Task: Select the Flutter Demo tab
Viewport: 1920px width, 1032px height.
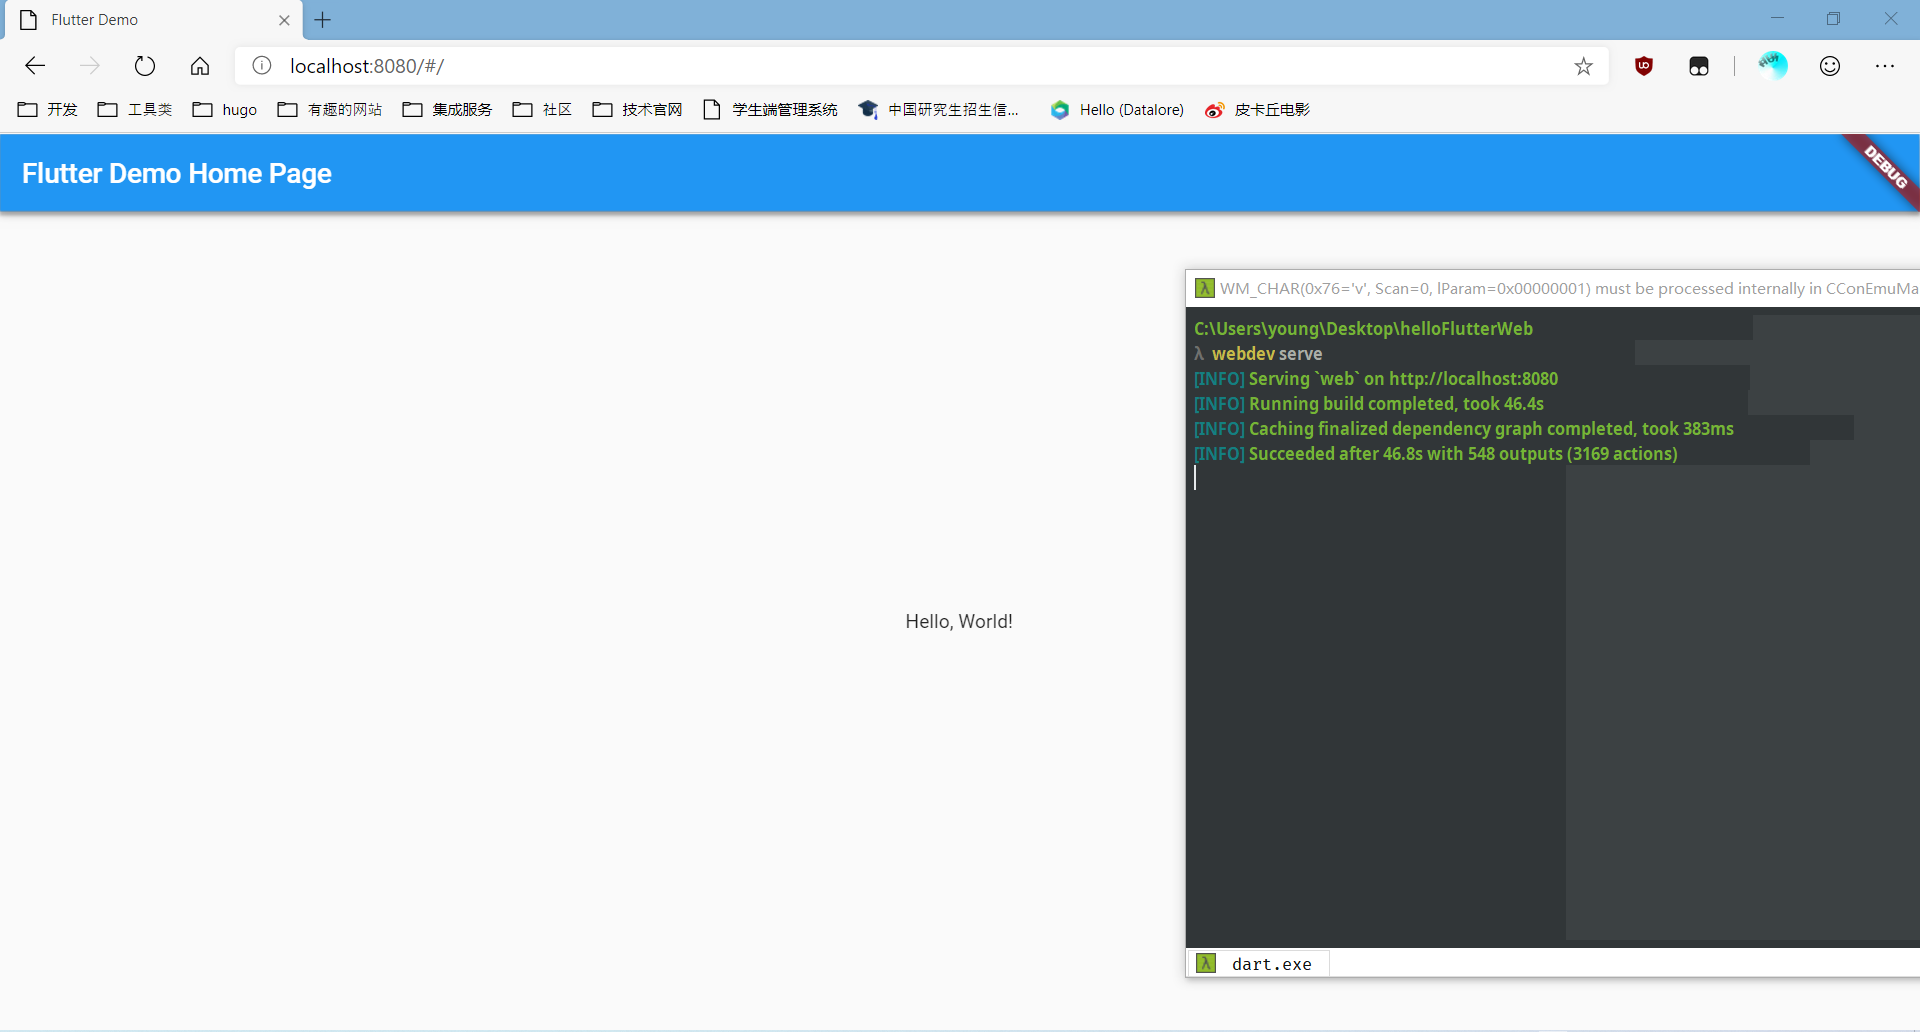Action: [x=152, y=20]
